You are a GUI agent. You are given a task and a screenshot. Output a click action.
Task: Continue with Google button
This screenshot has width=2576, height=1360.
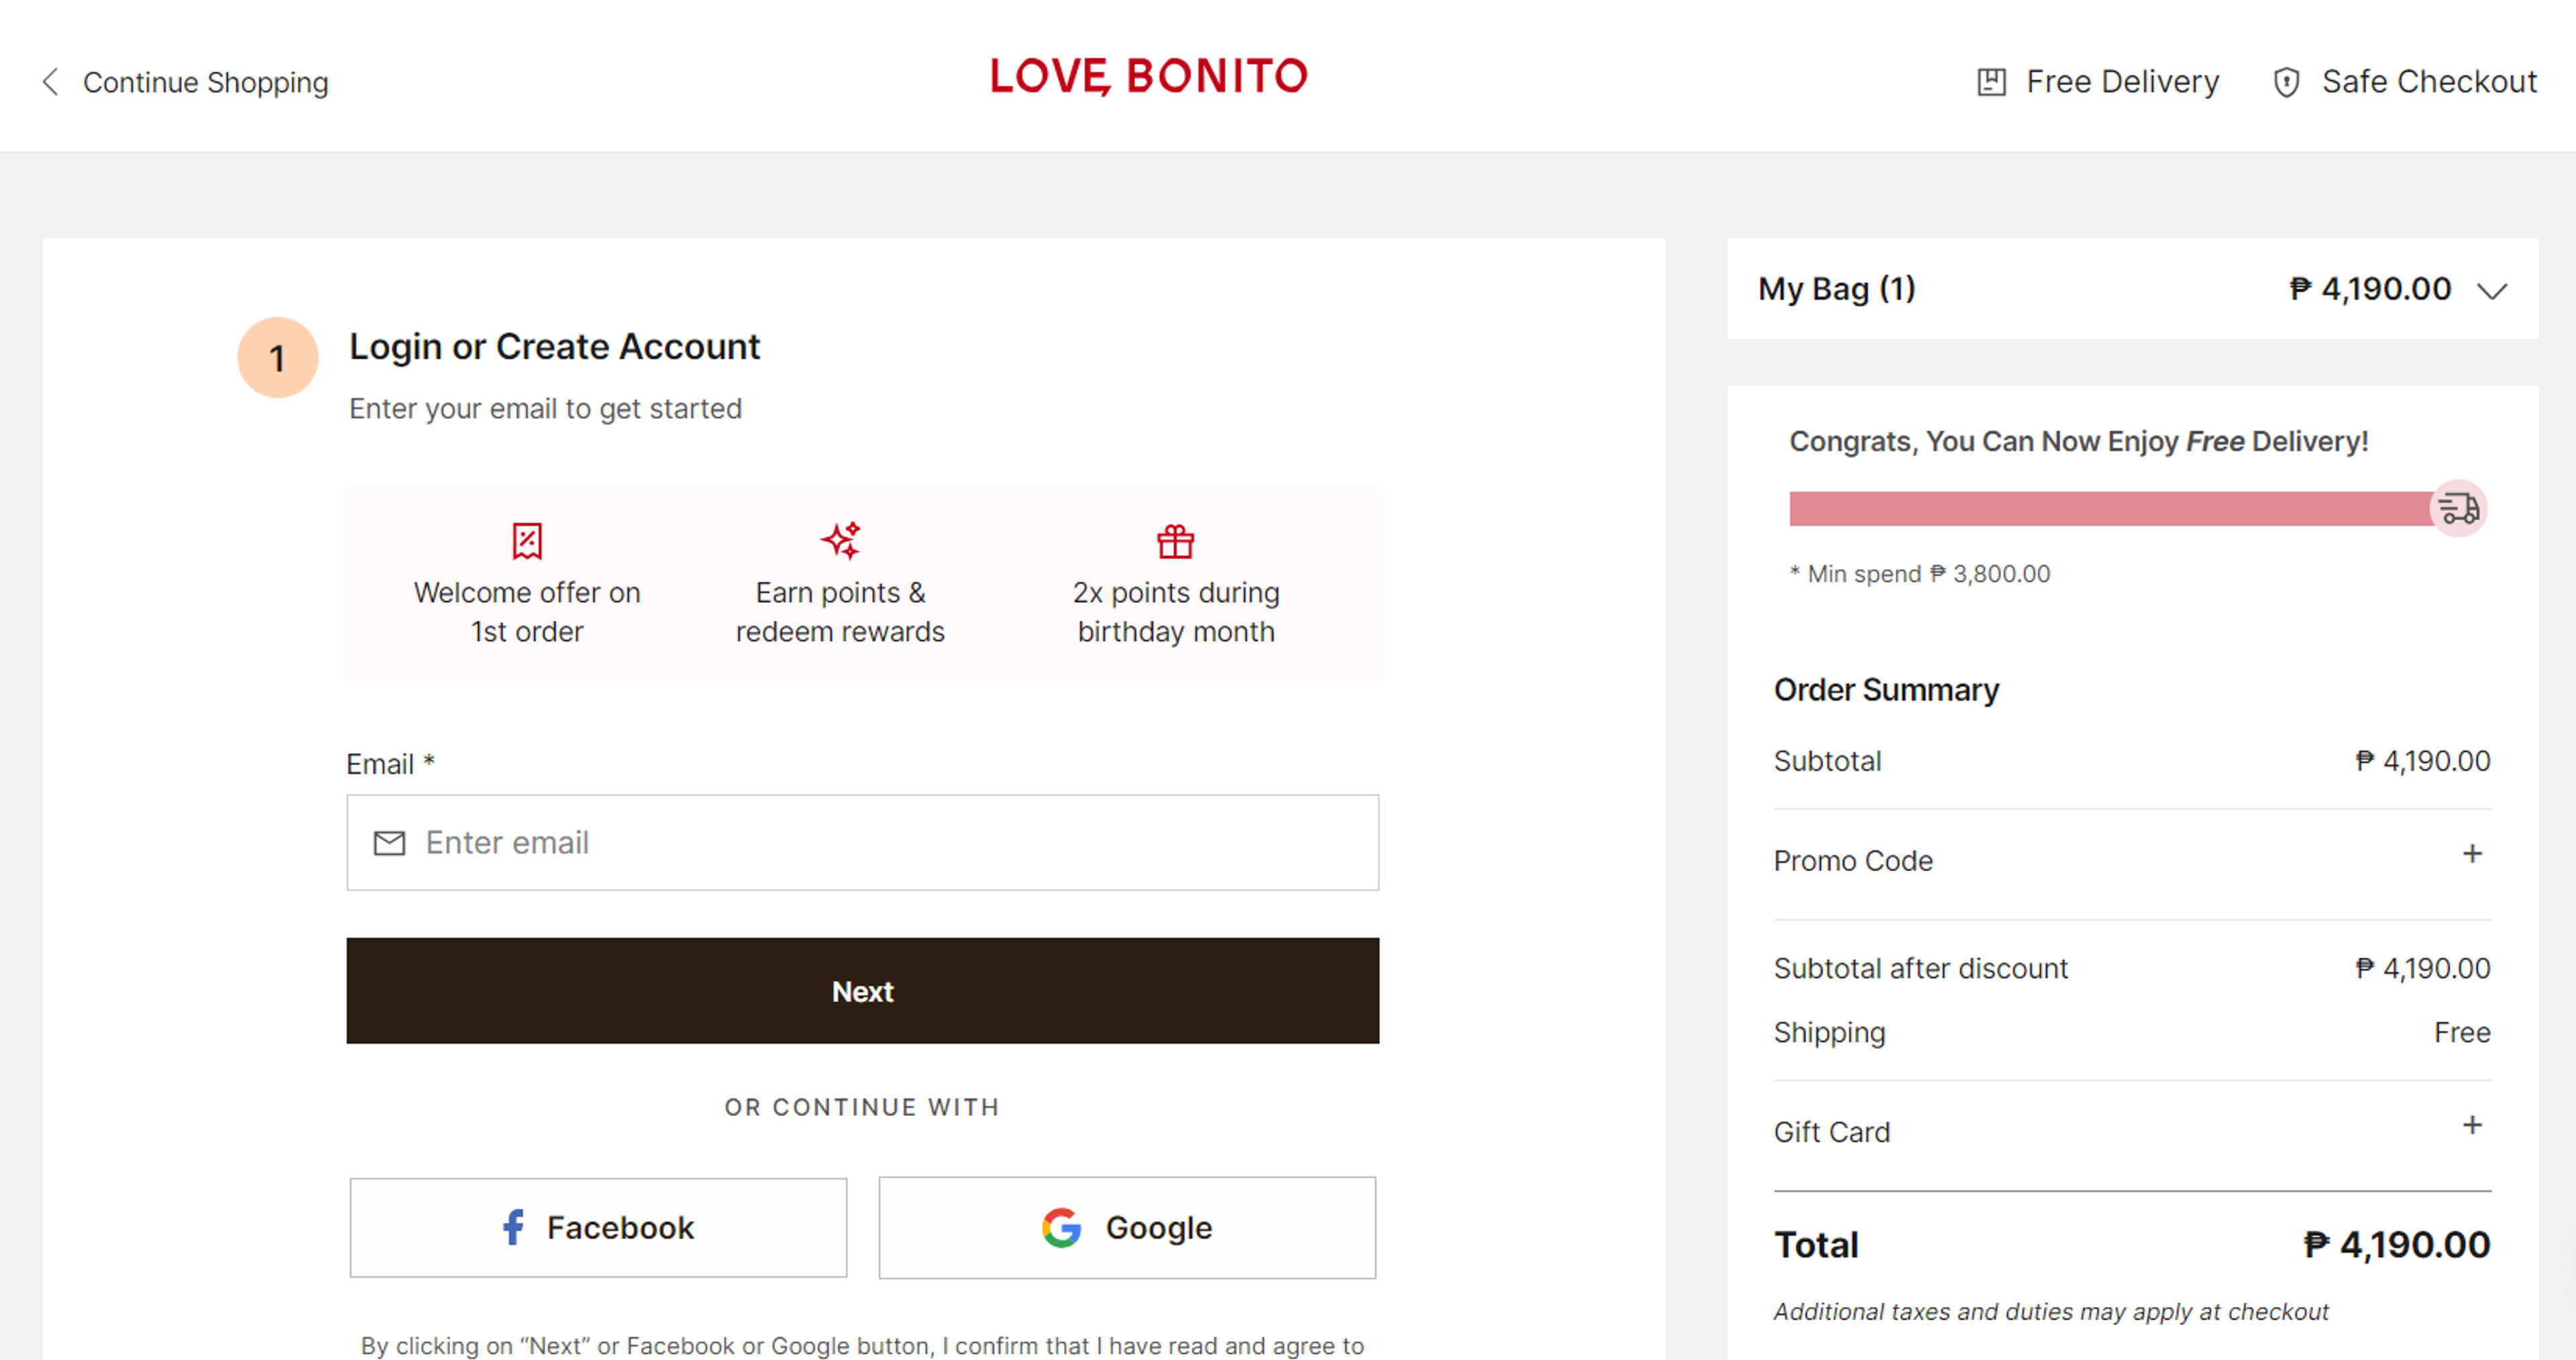[1127, 1228]
